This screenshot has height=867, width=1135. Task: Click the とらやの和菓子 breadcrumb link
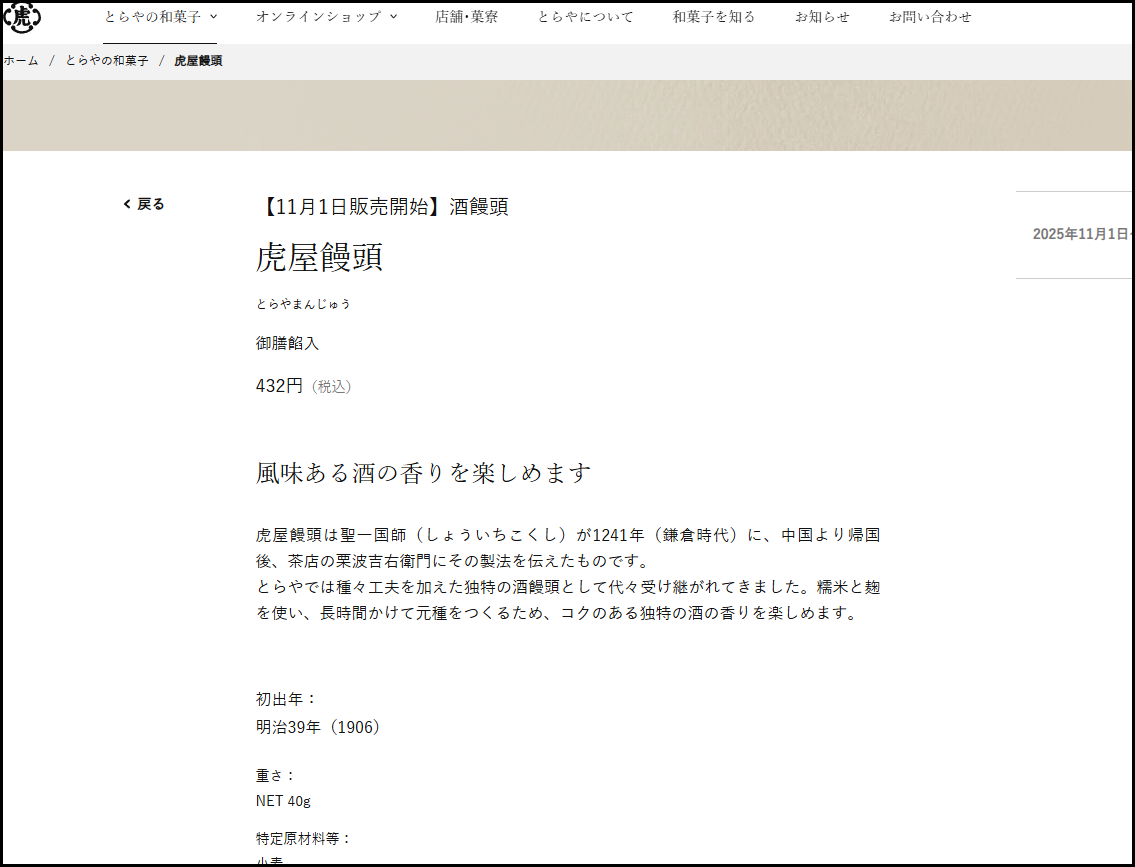click(107, 61)
